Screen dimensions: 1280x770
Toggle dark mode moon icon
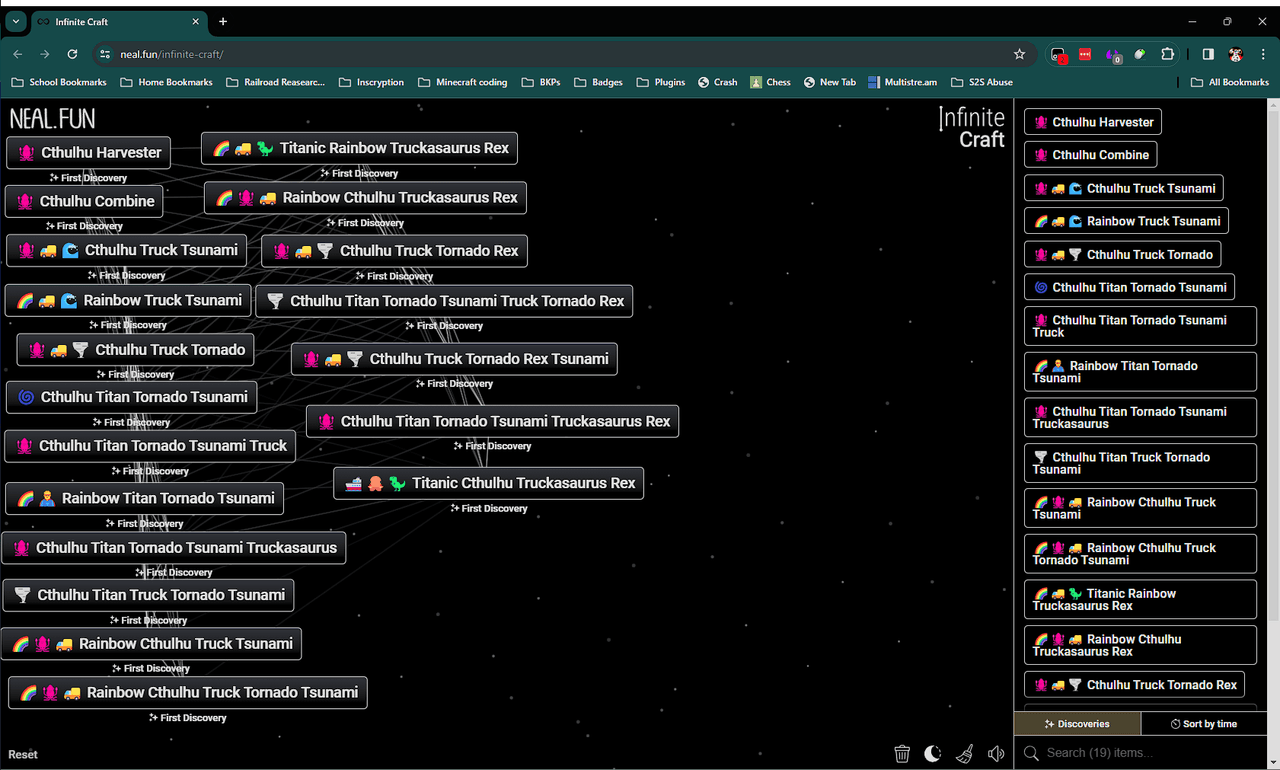tap(933, 754)
